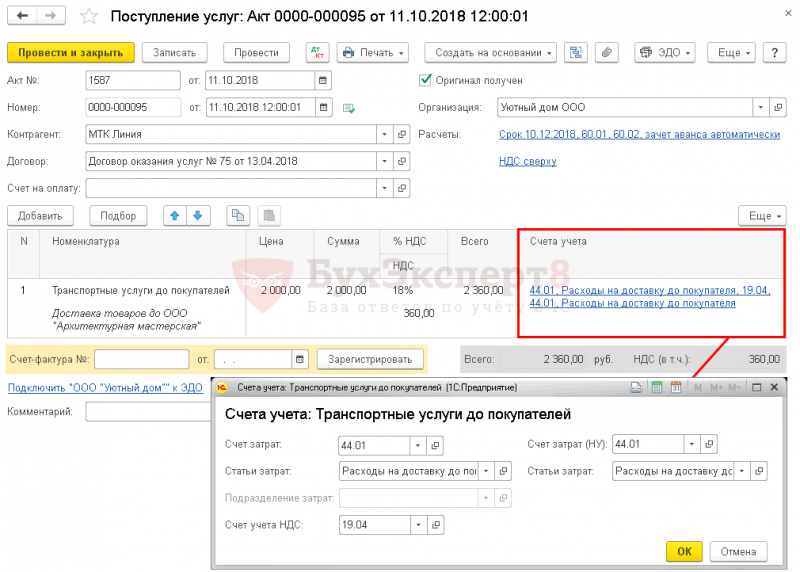This screenshot has width=800, height=572.
Task: Expand Счет затрат dropdown in dialog
Action: pyautogui.click(x=418, y=445)
